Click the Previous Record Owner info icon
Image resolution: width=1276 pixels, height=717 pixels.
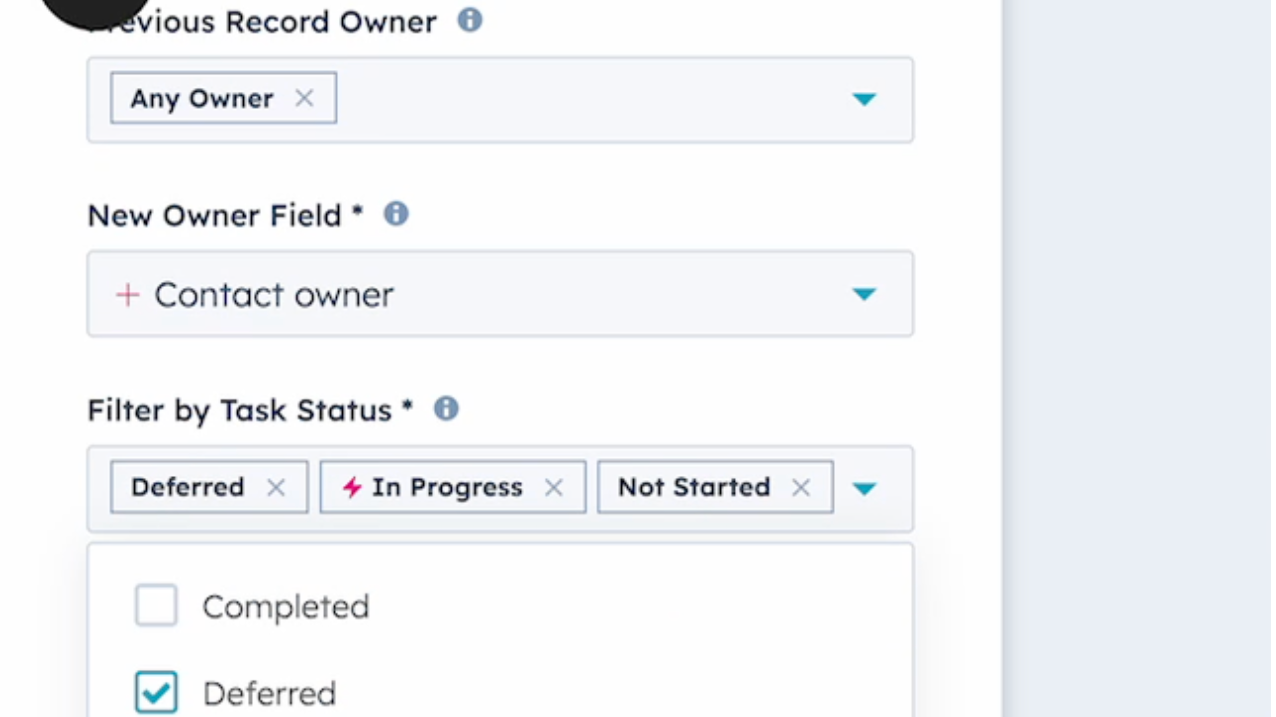(470, 20)
